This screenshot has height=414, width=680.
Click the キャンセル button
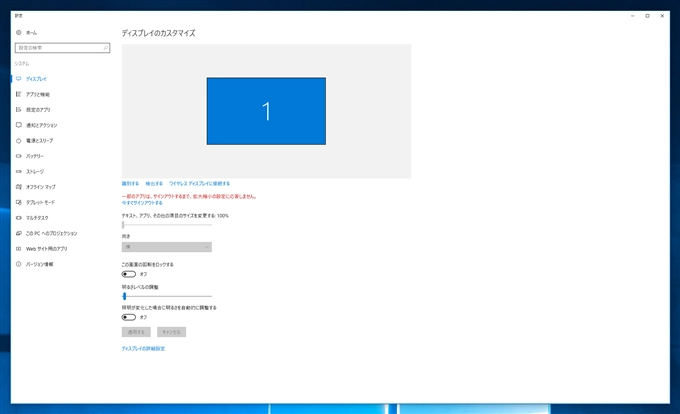pyautogui.click(x=171, y=332)
